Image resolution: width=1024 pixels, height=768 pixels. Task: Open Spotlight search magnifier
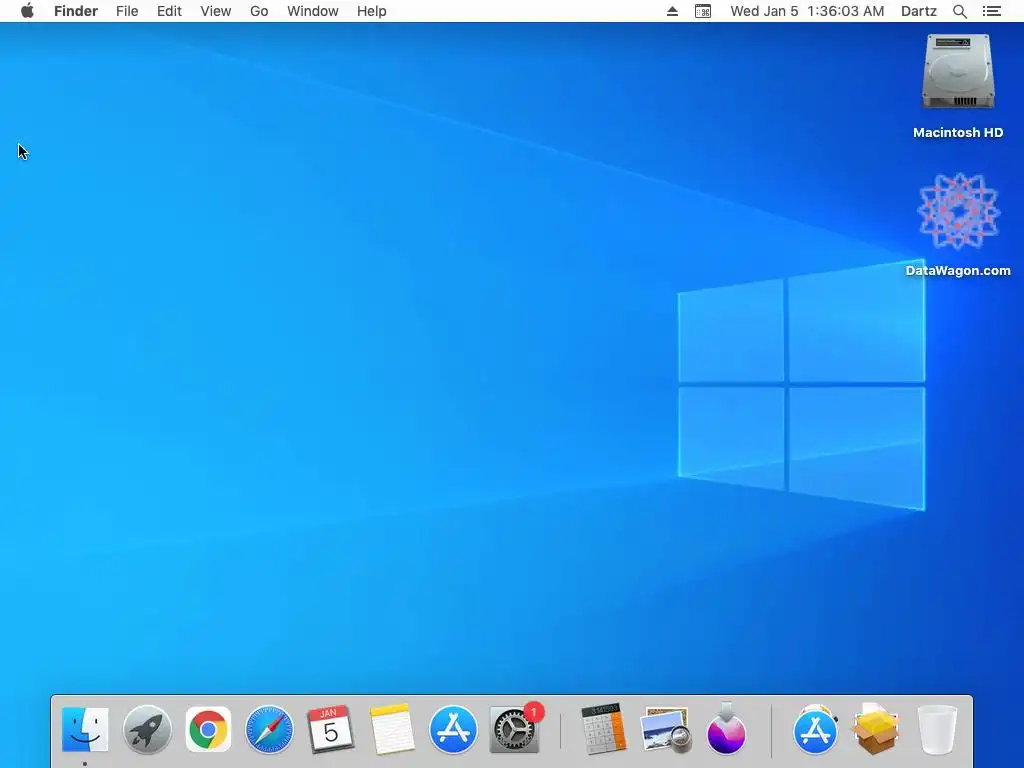[960, 11]
